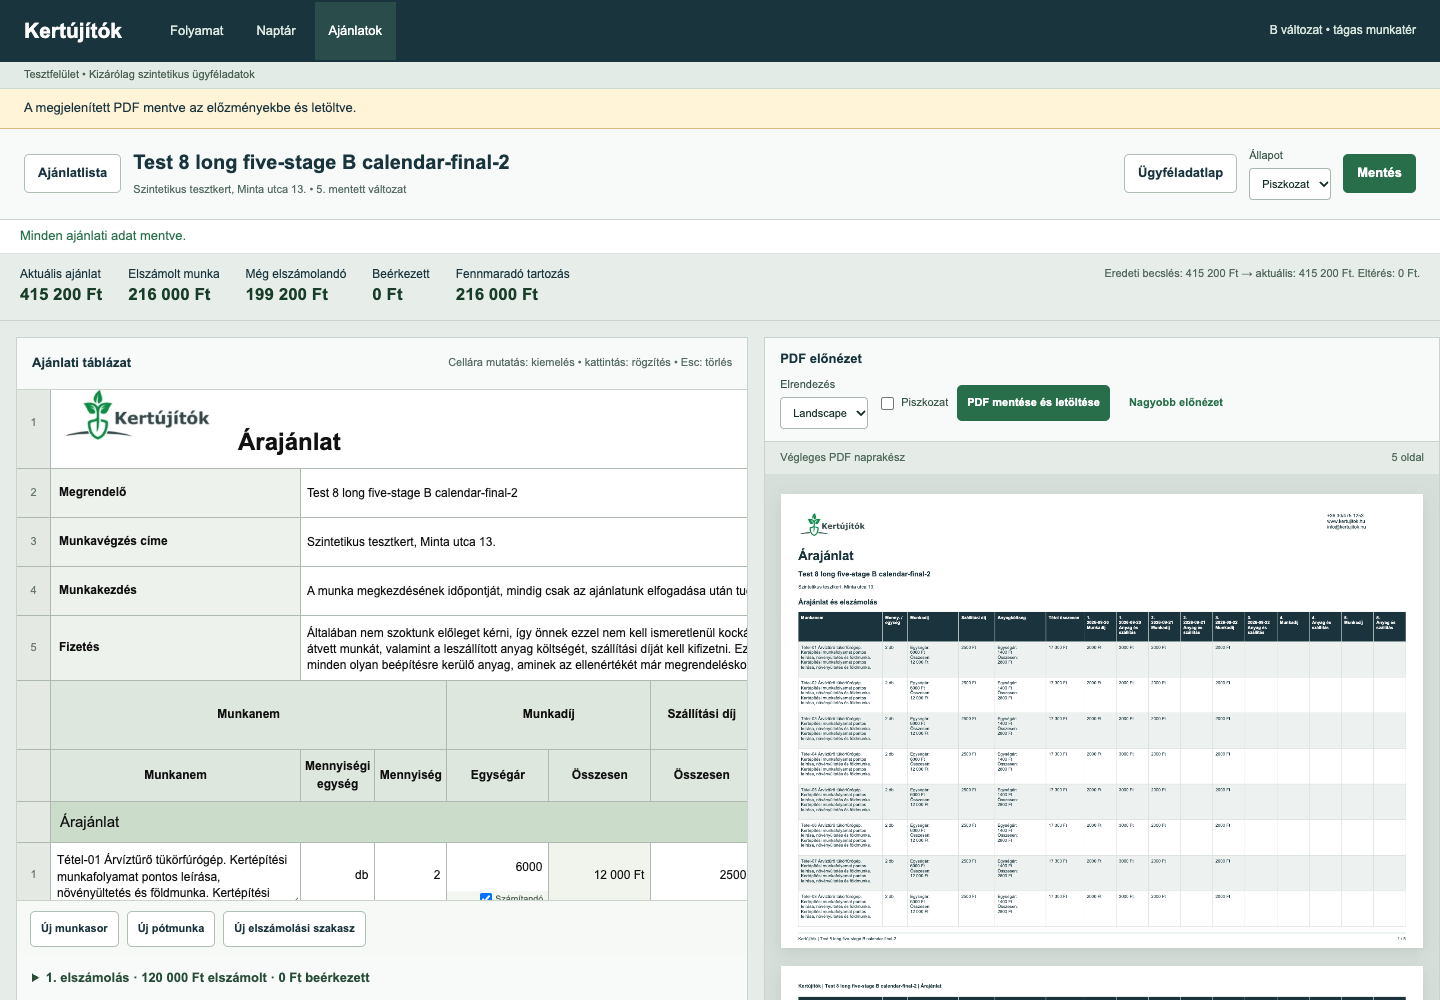Toggle the Számítandó checkbox under unit price
Image resolution: width=1440 pixels, height=1000 pixels.
[x=486, y=898]
